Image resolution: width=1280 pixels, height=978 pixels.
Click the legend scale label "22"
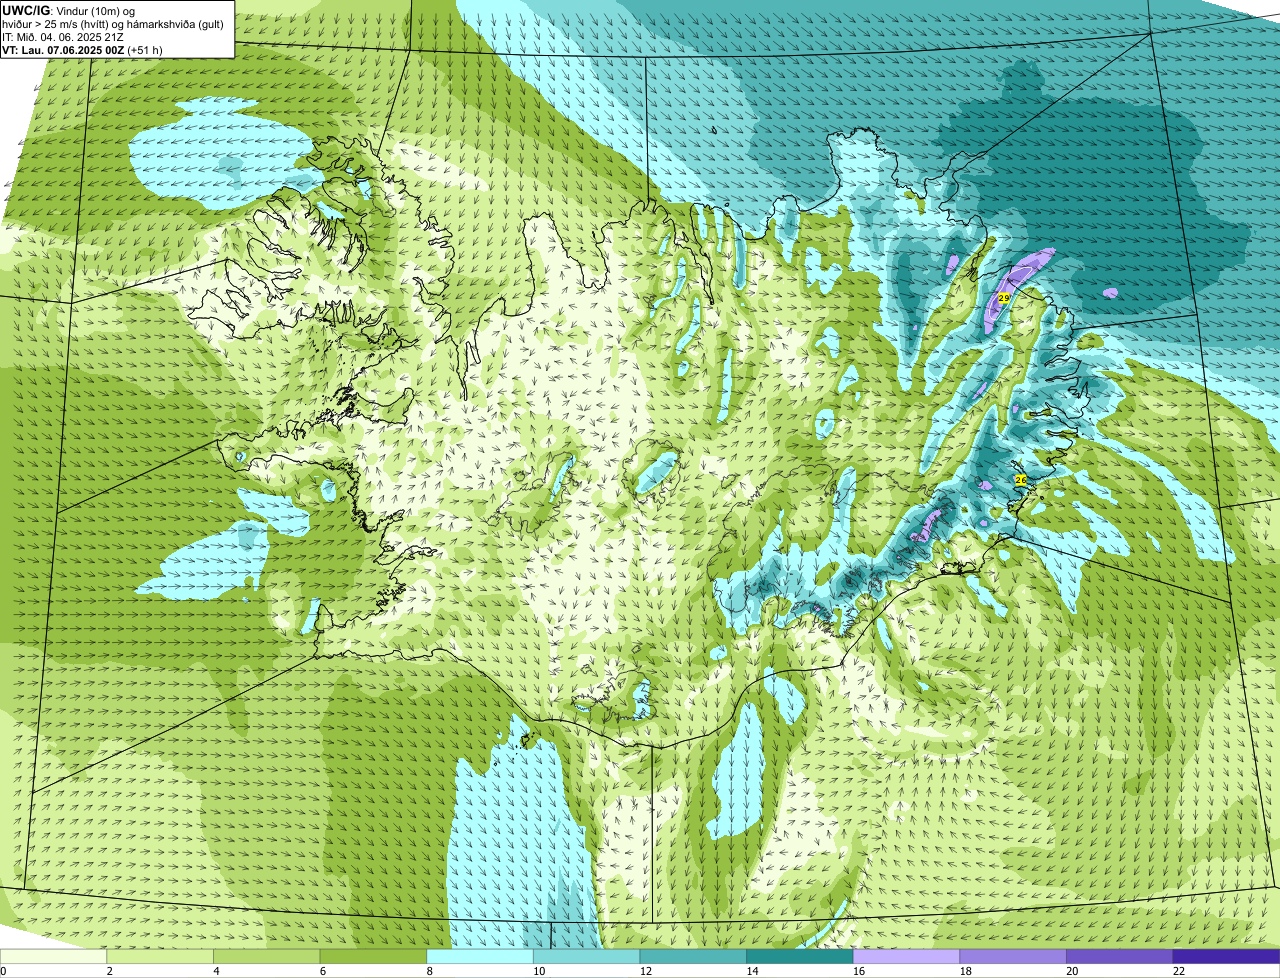(1179, 971)
